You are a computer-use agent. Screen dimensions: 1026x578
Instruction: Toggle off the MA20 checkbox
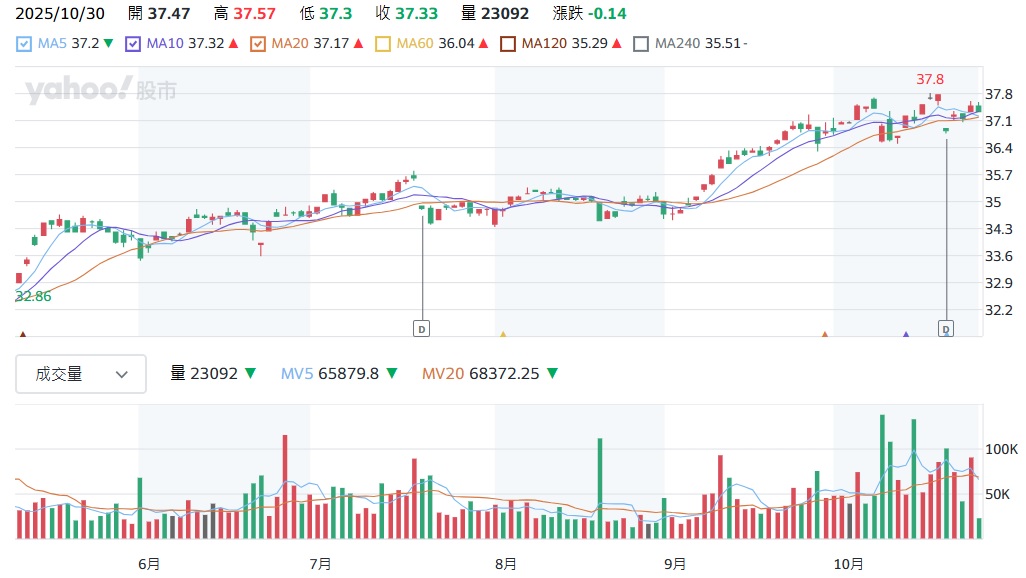[258, 44]
